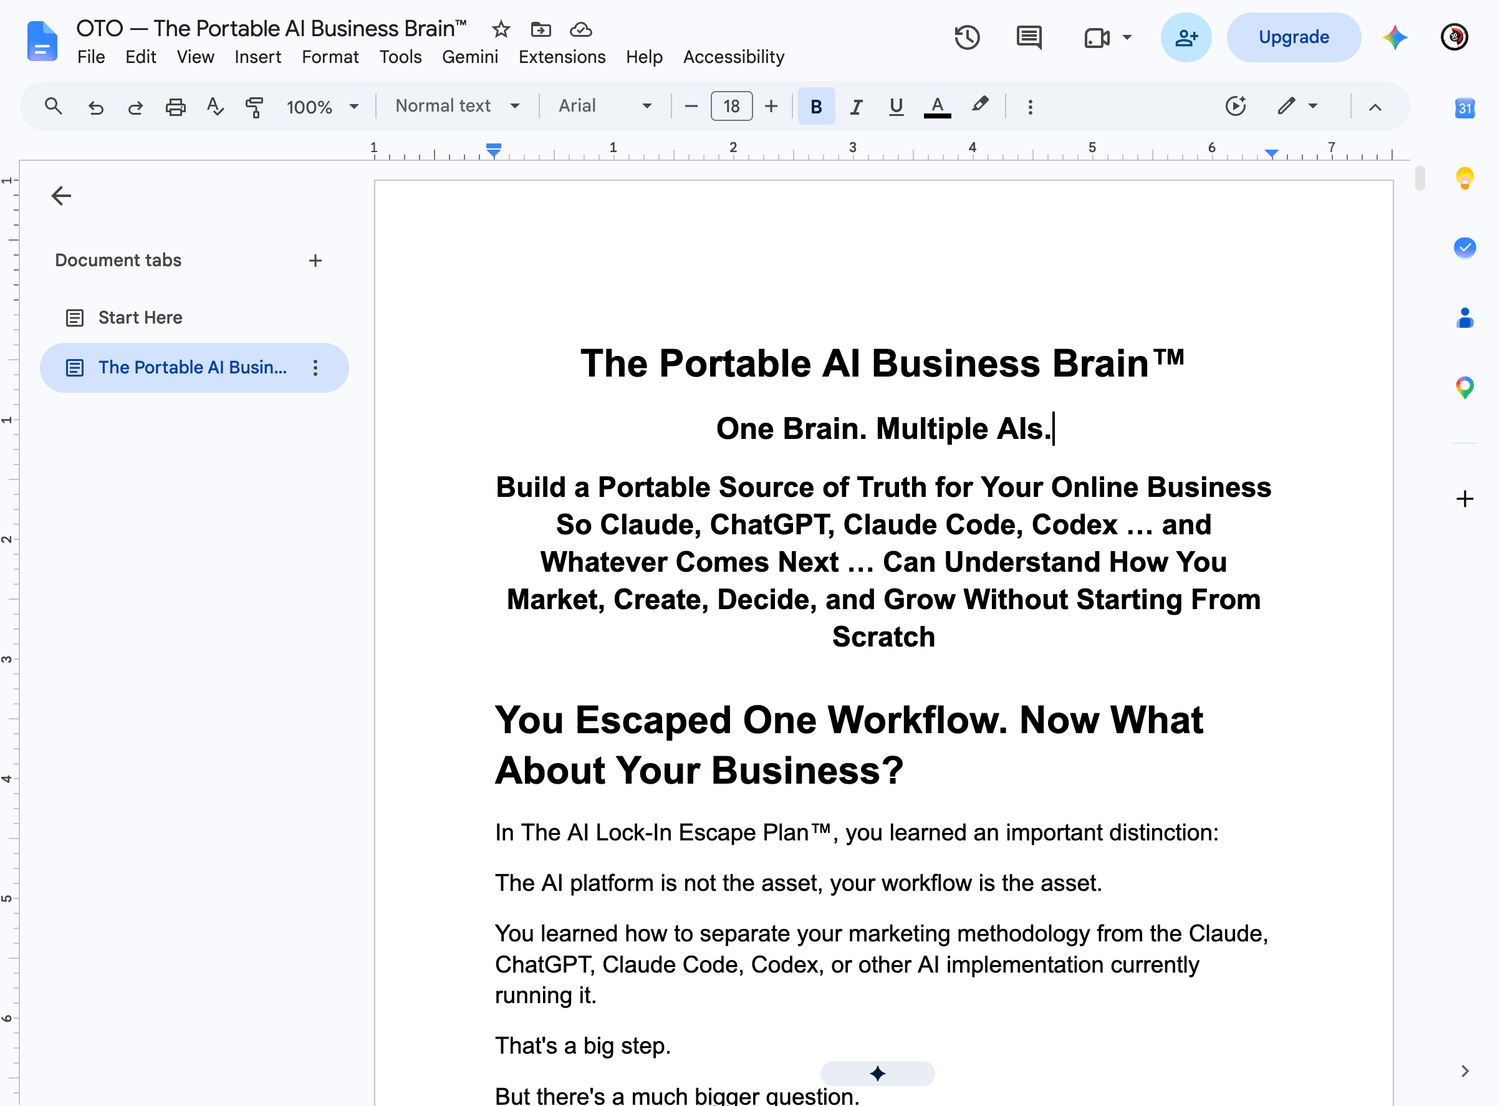
Task: Open the editing mode pencil dropdown
Action: click(x=1298, y=106)
